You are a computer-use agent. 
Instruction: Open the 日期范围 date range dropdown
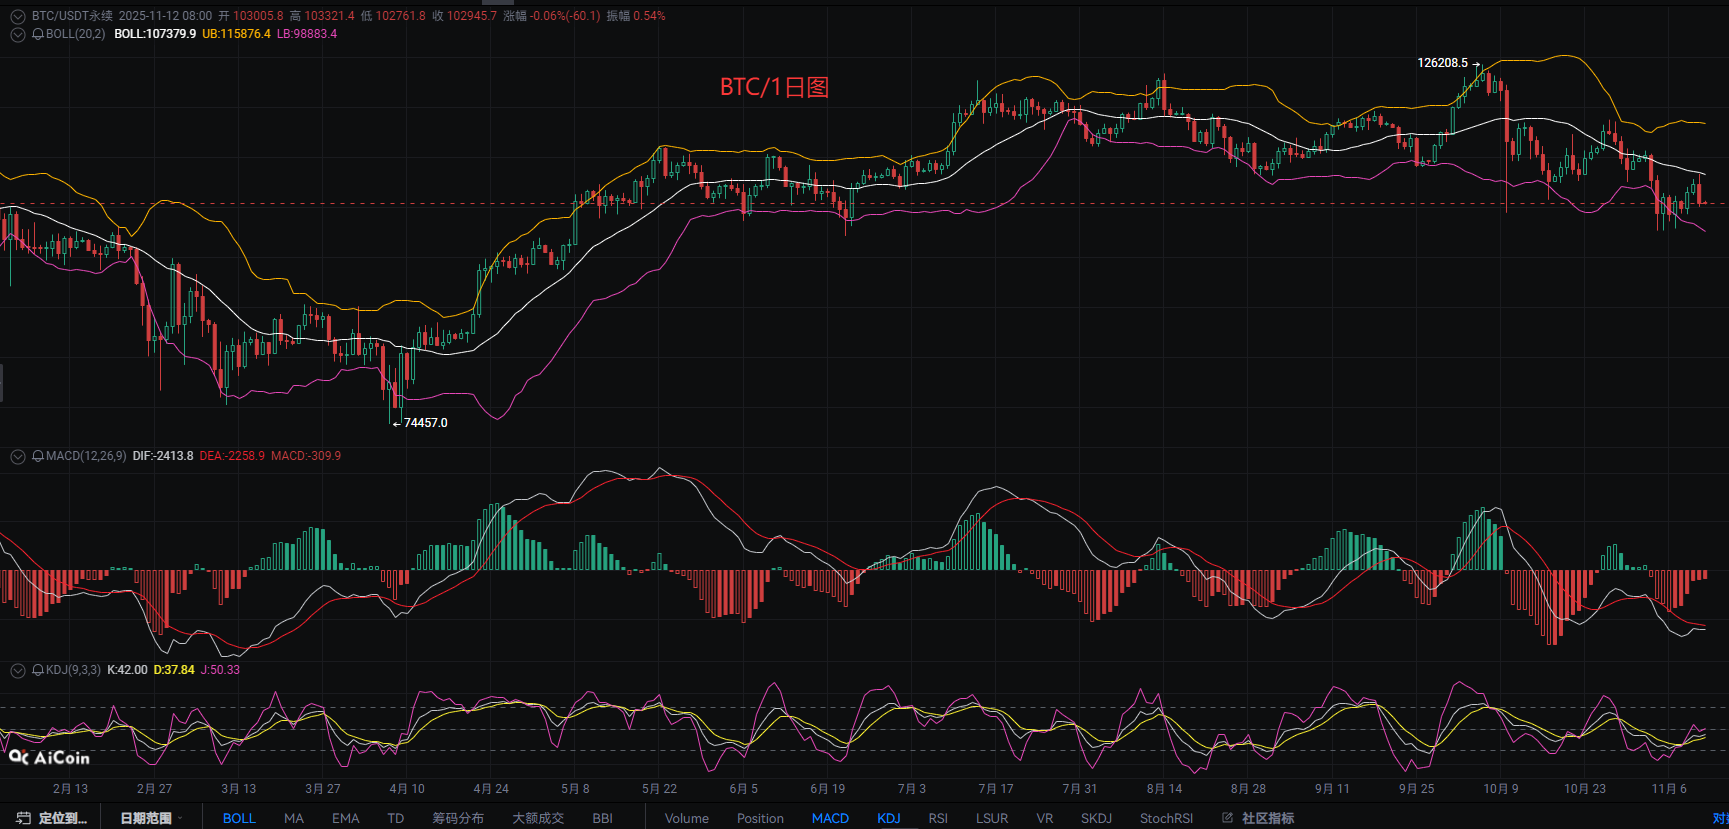[150, 818]
